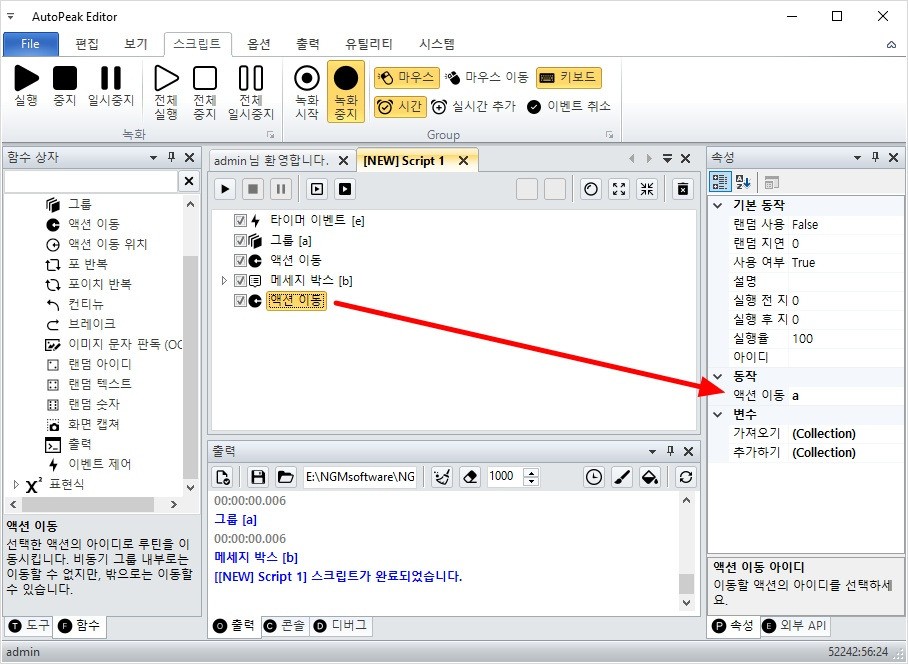908x664 pixels.
Task: Click the boxed play step-run icon in the editor
Action: [317, 189]
